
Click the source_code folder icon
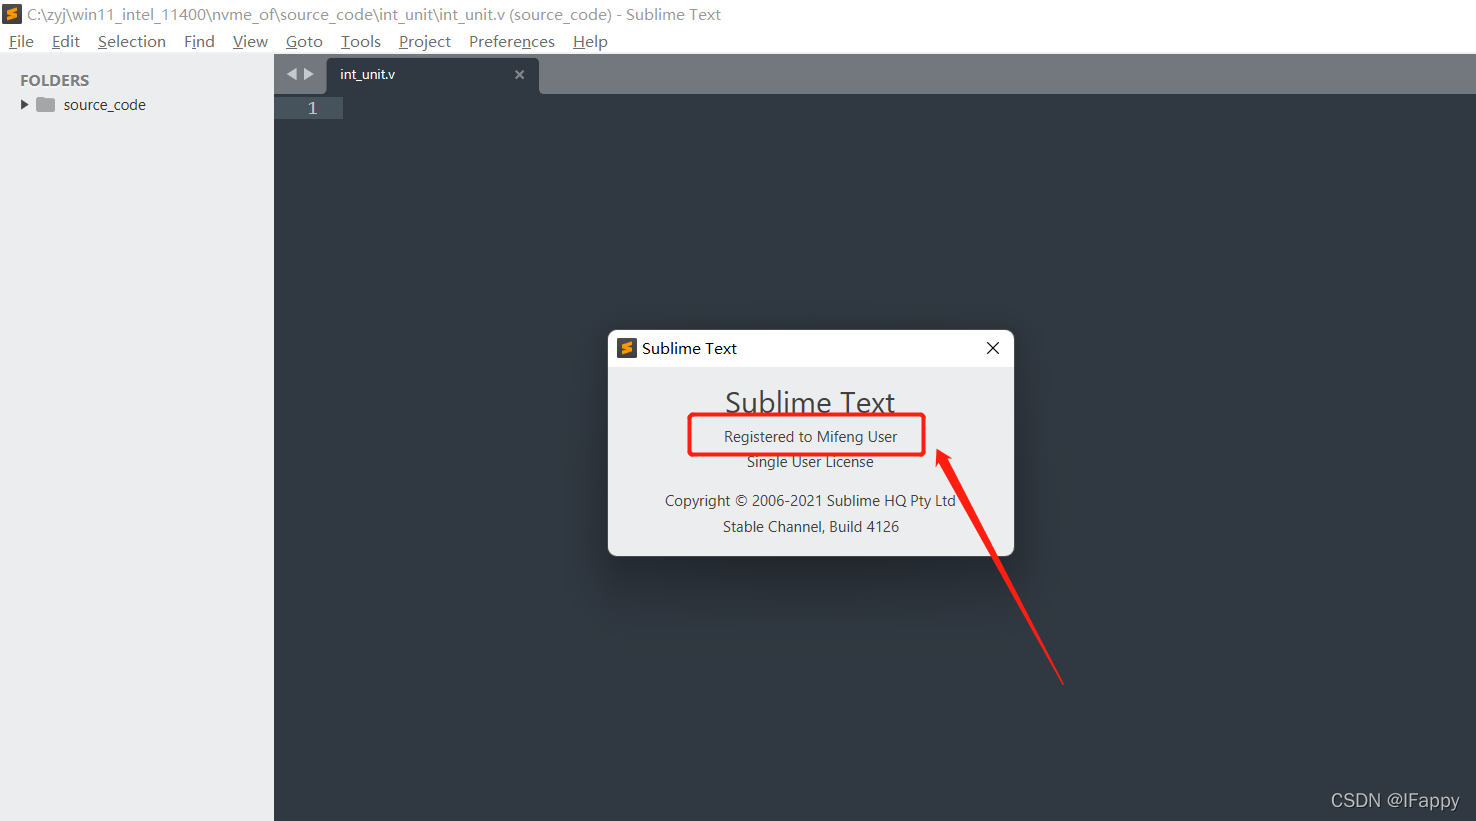(x=46, y=105)
